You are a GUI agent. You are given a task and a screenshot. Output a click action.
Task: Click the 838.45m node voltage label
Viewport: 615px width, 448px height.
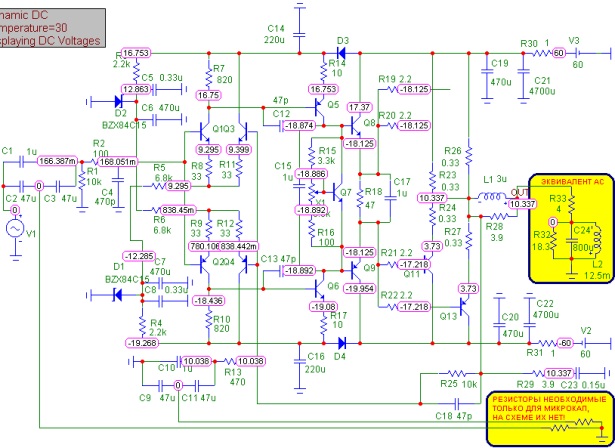pos(178,210)
